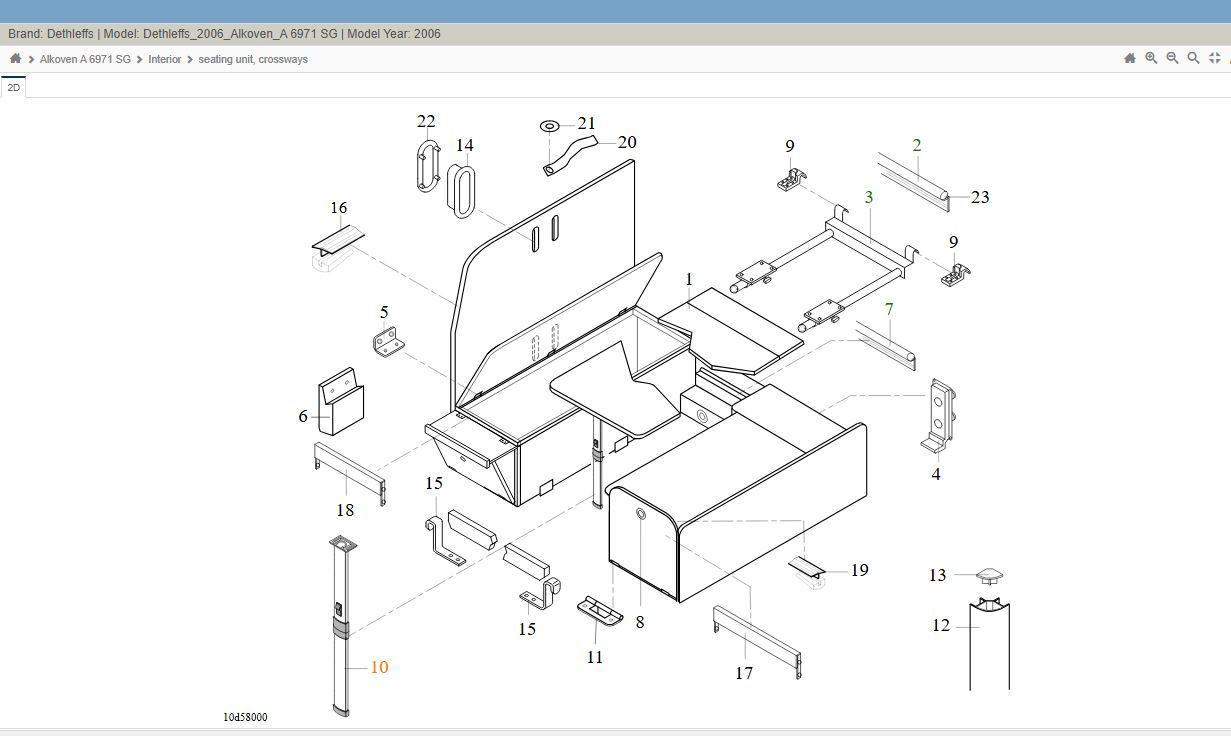1231x736 pixels.
Task: Click the home icon in the right toolbar
Action: (x=1130, y=58)
